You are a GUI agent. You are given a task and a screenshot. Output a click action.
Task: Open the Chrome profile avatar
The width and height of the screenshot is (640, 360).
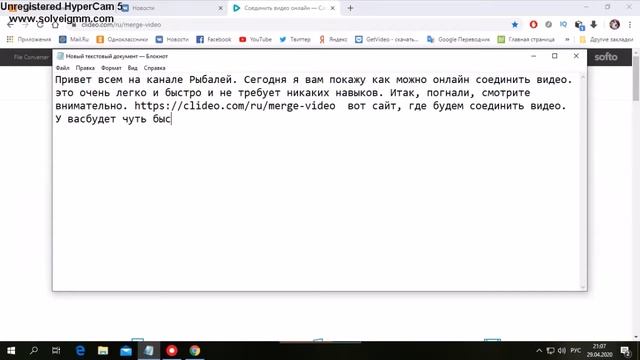614,24
